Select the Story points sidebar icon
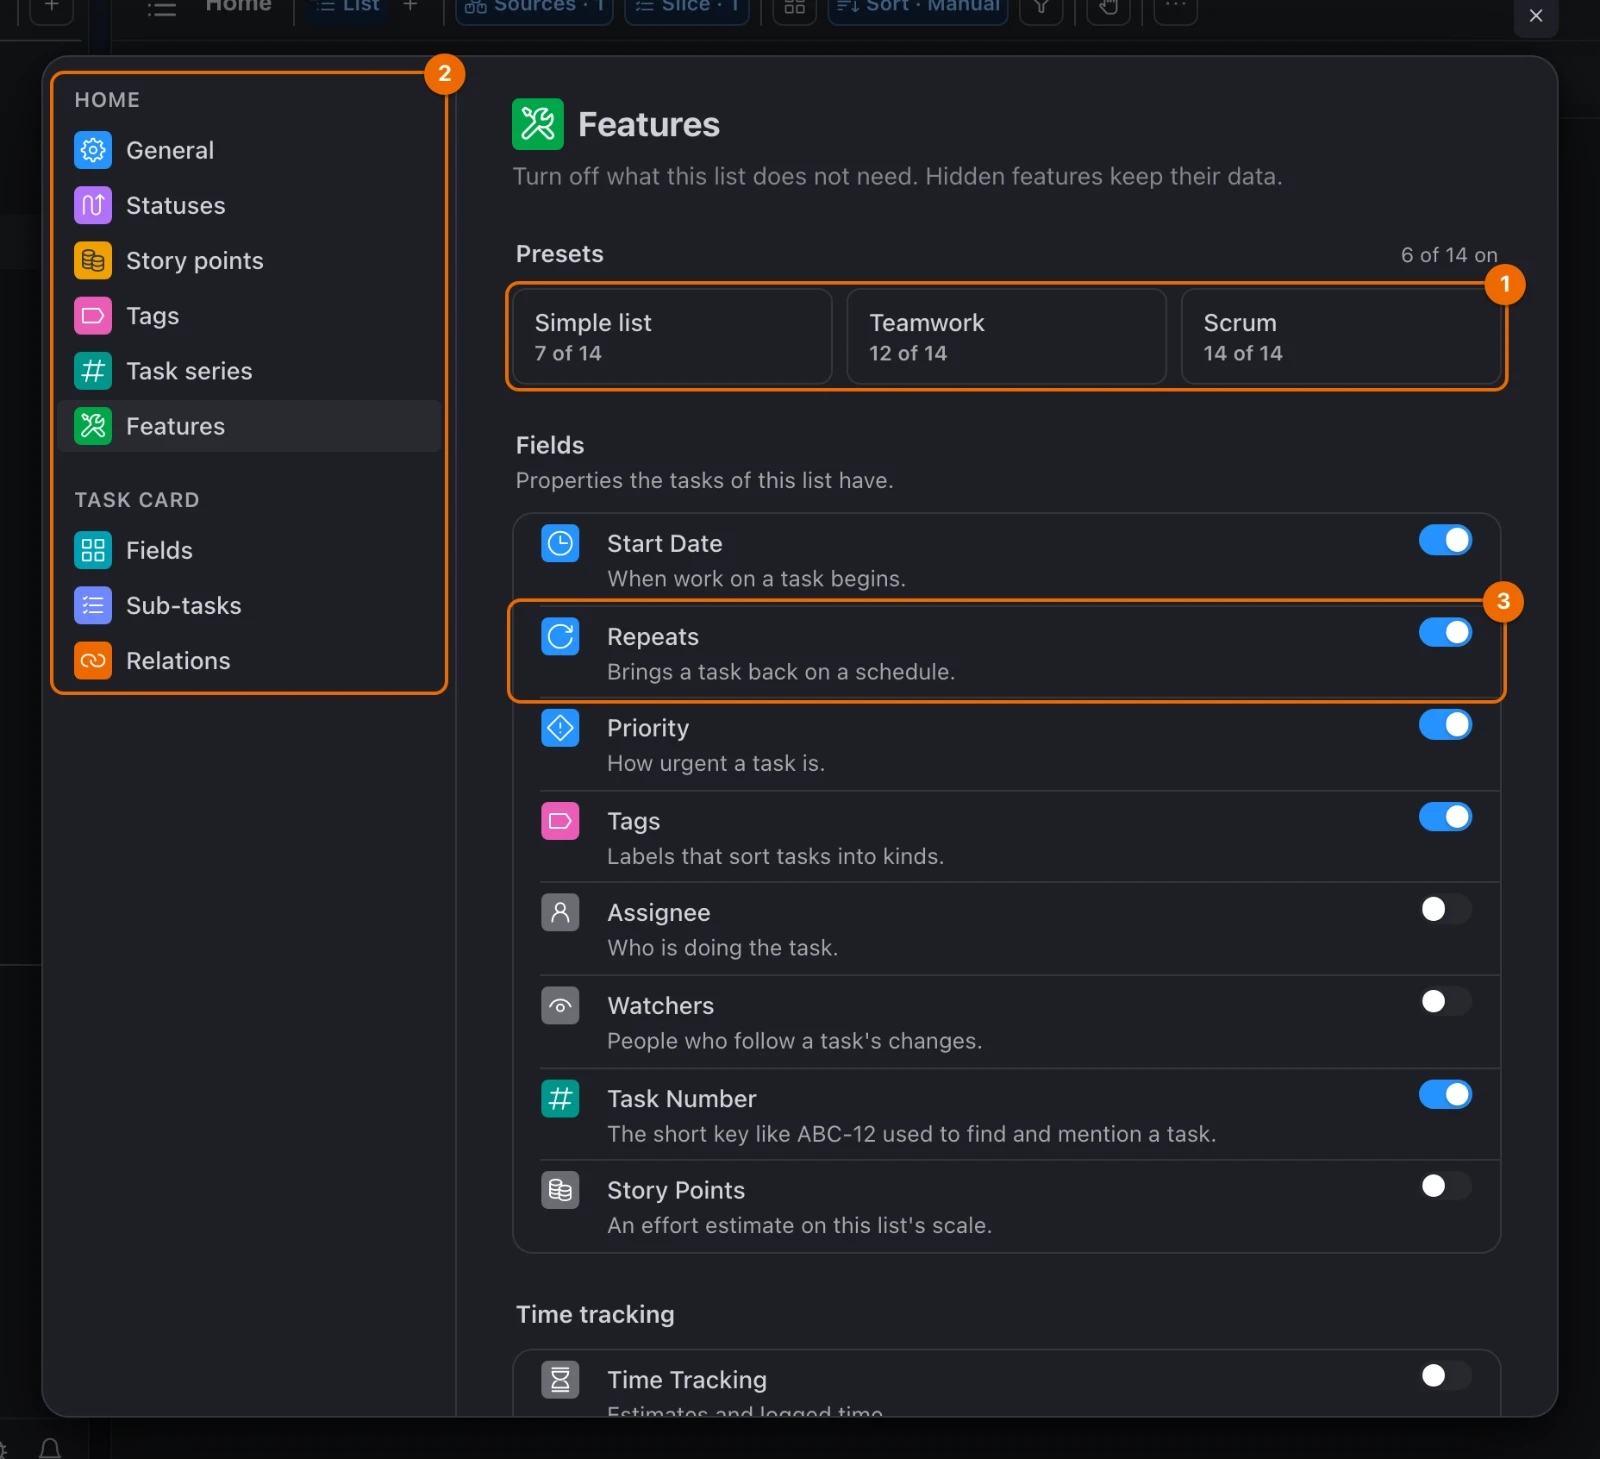 (93, 260)
